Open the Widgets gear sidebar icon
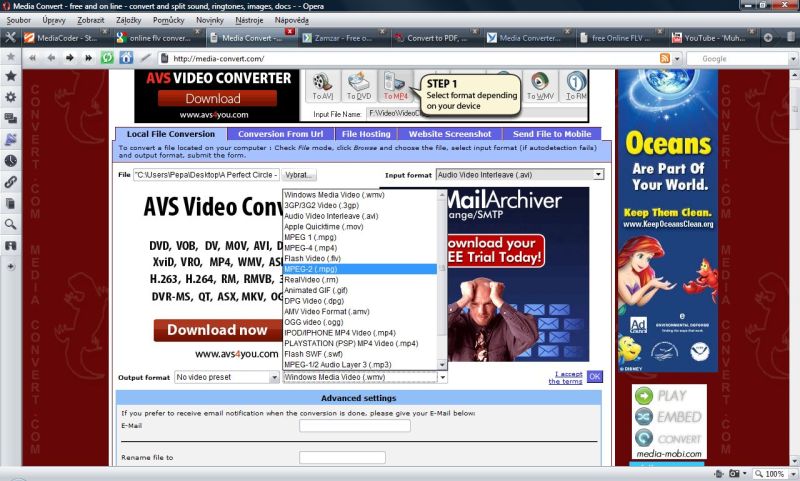 point(10,97)
